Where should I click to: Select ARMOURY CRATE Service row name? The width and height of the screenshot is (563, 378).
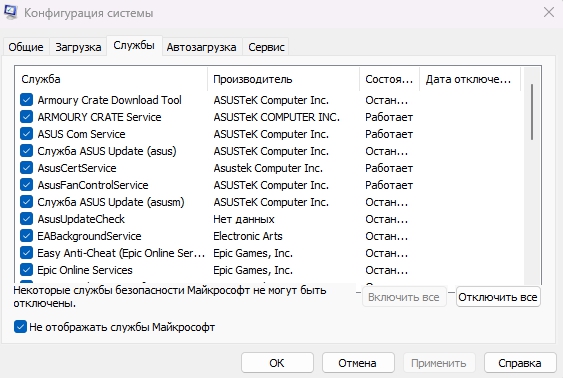tap(99, 117)
